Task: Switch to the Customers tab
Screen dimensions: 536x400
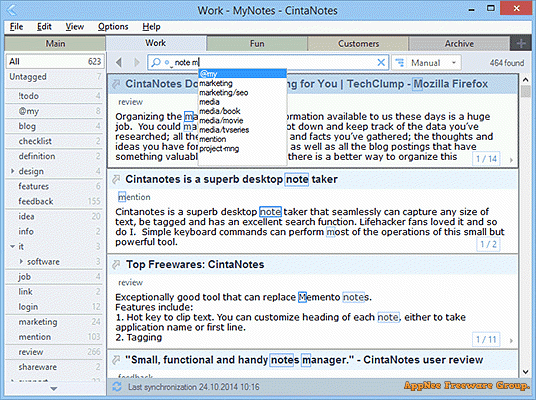Action: click(x=358, y=43)
